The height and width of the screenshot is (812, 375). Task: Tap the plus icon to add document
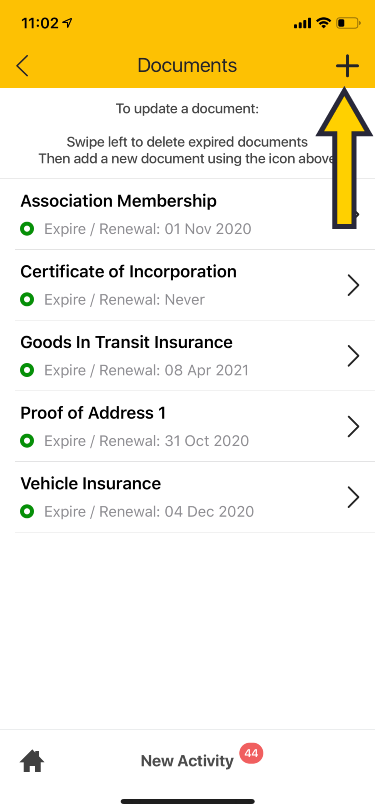tap(347, 66)
